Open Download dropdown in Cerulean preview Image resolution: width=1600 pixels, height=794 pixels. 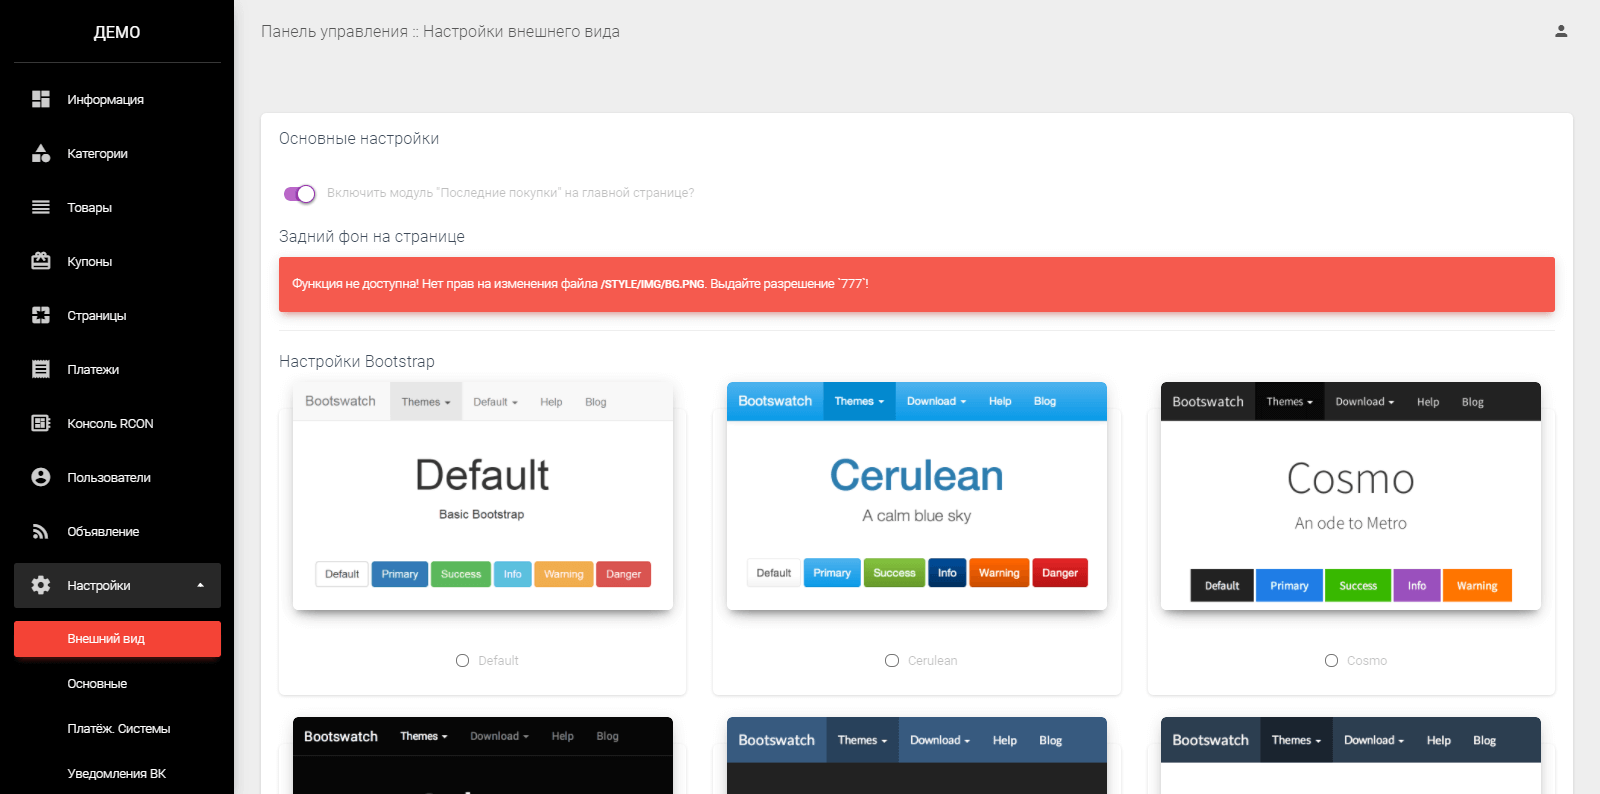click(936, 401)
